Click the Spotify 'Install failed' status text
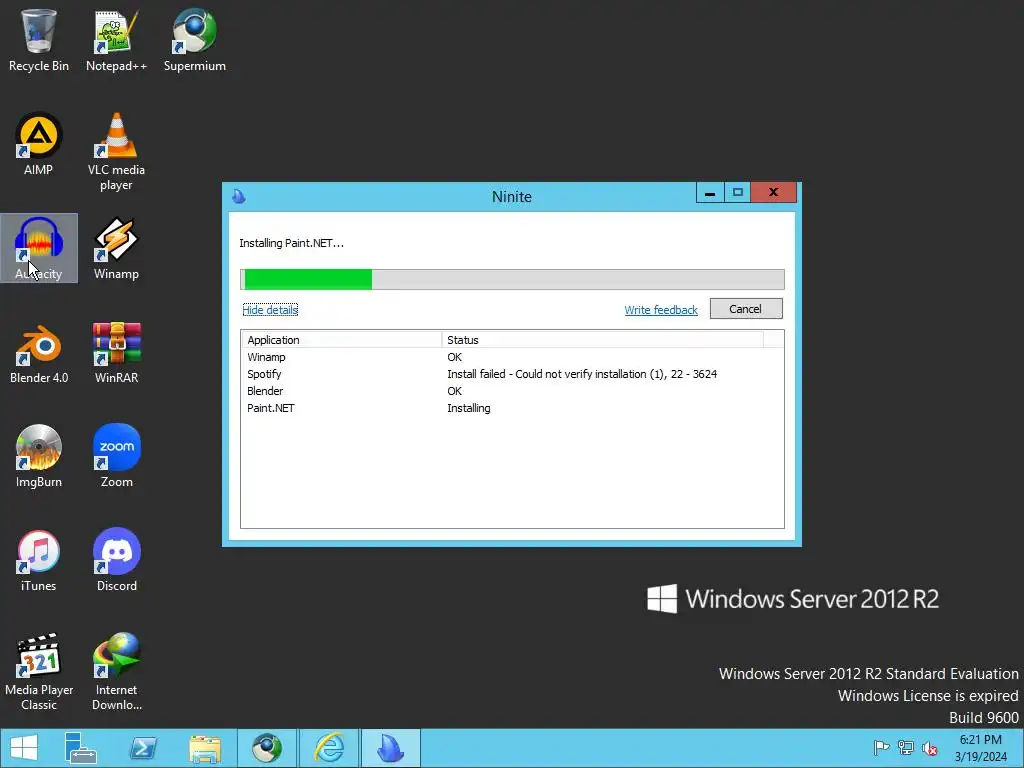This screenshot has height=768, width=1024. (582, 374)
